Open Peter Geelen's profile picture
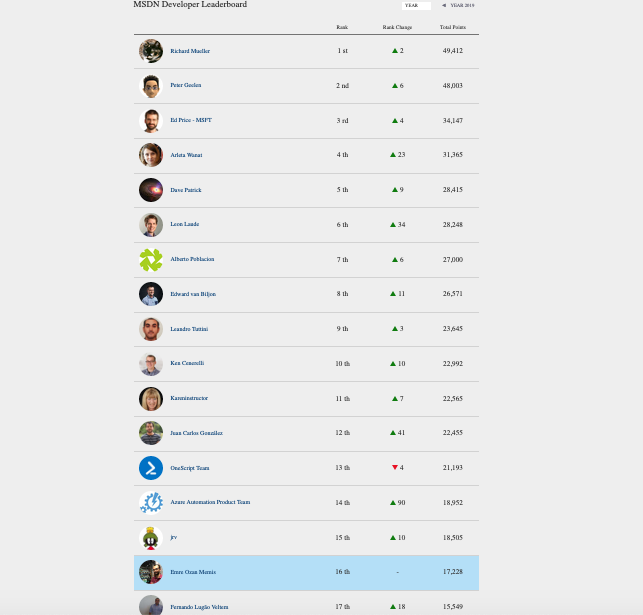The height and width of the screenshot is (615, 643). (151, 86)
